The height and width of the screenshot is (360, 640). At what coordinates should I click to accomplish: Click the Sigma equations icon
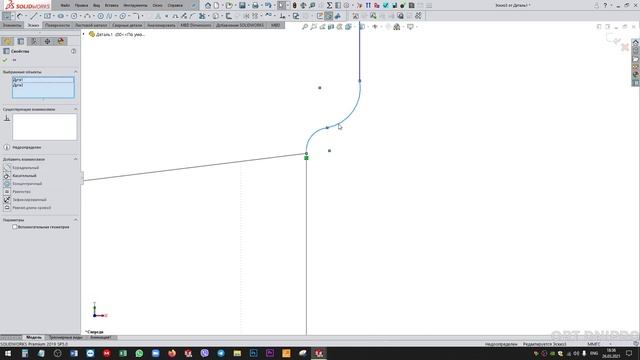[329, 5]
